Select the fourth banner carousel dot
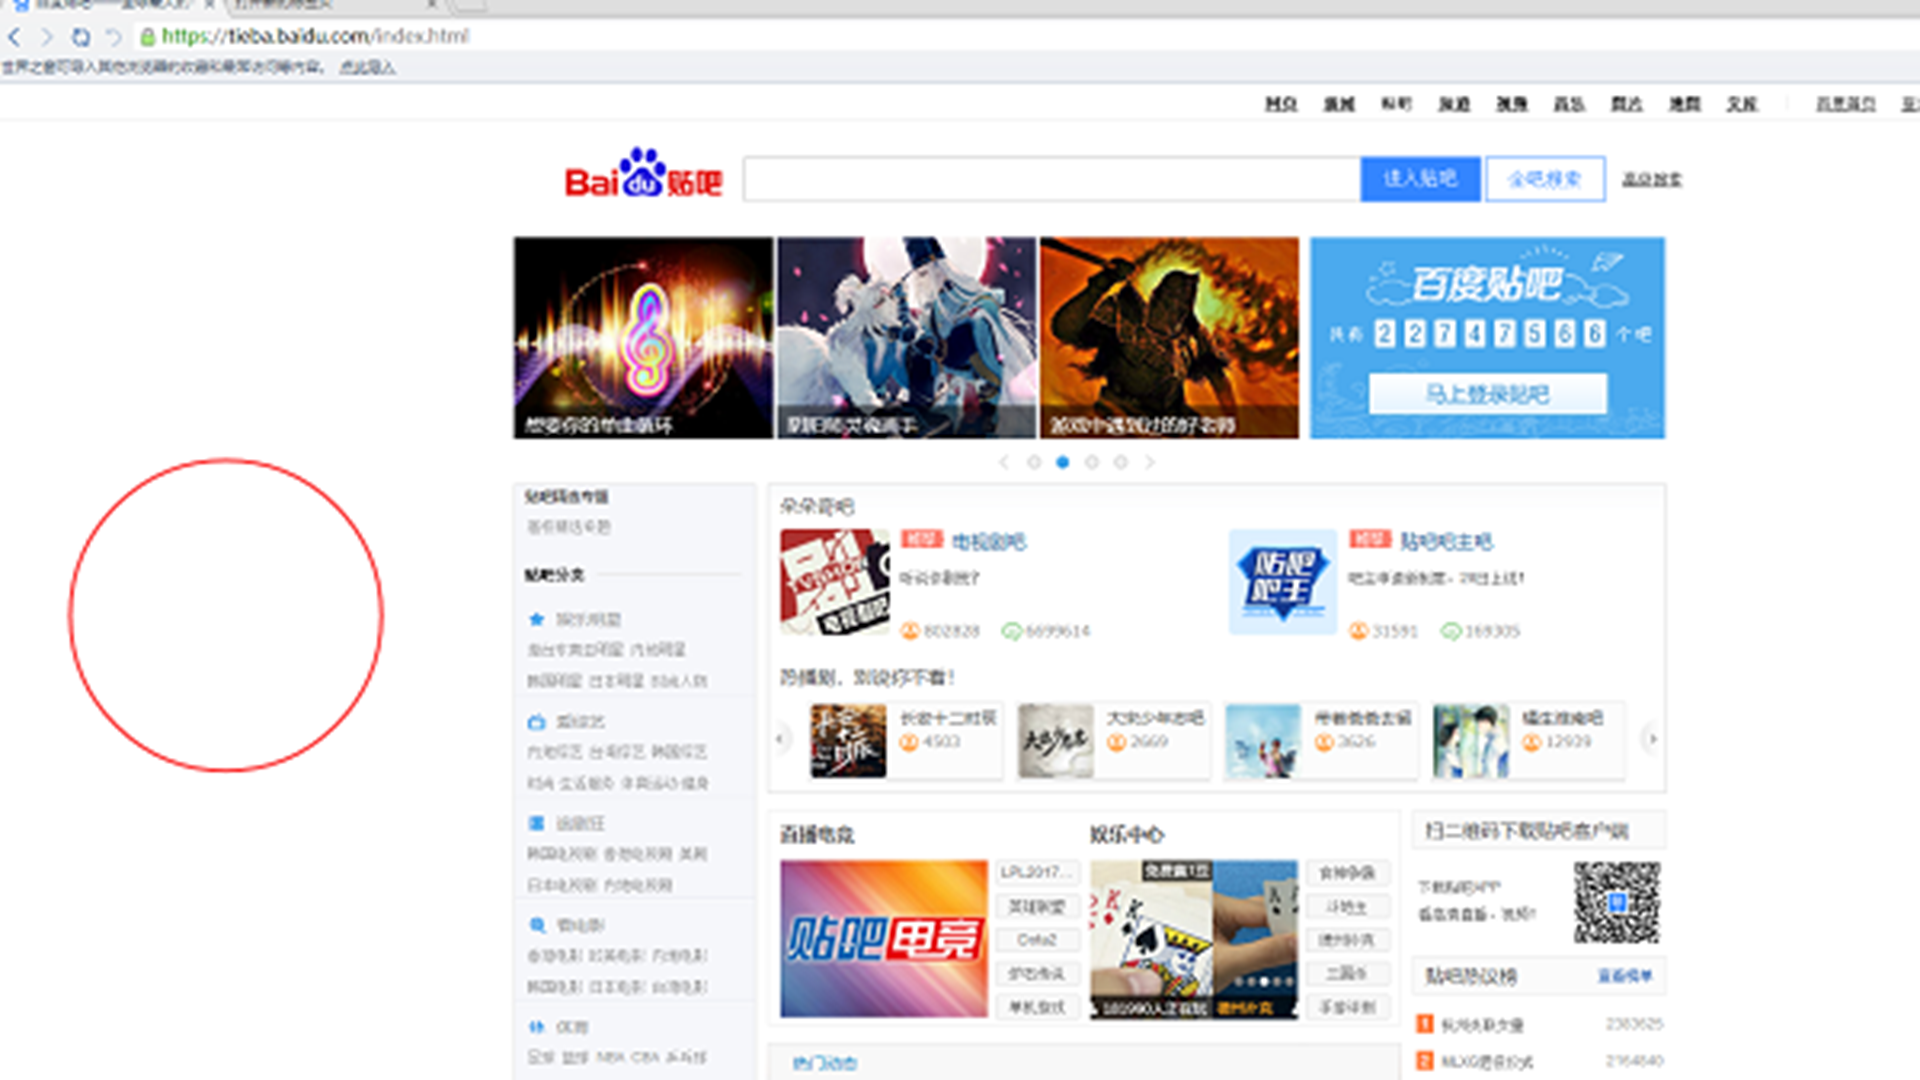 point(1121,462)
